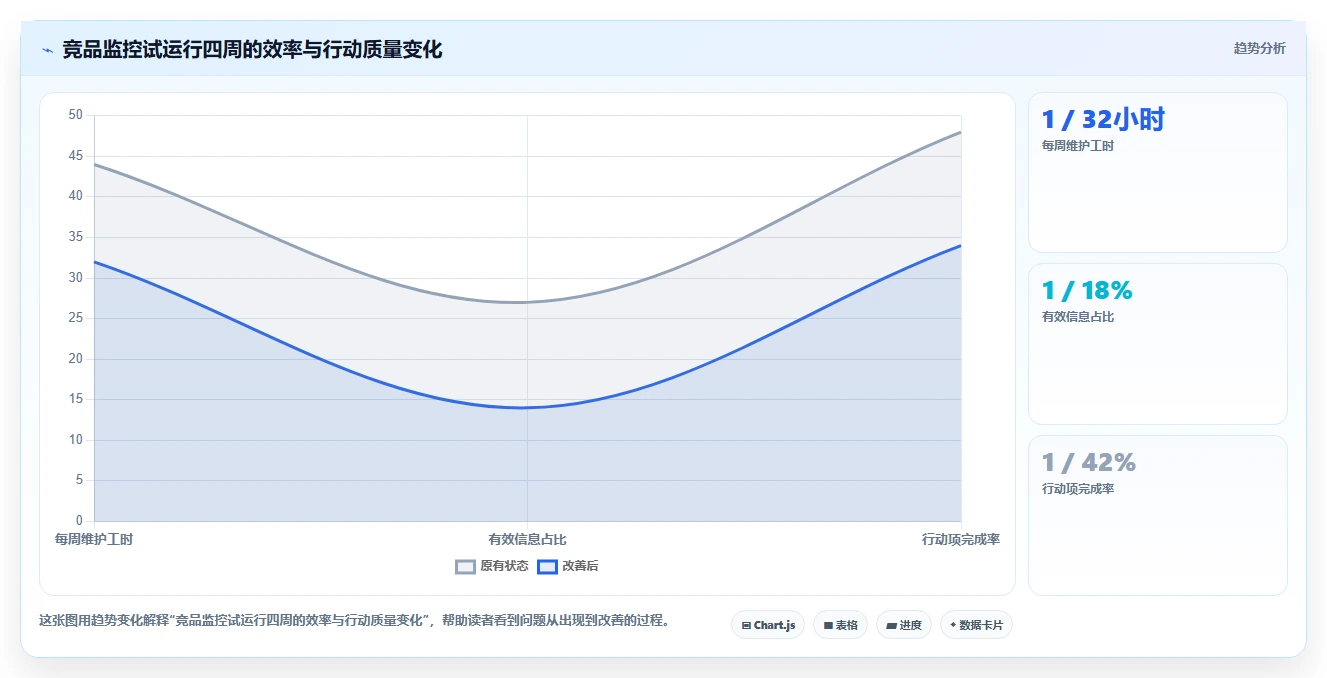
Task: Toggle the 改善后 legend entry
Action: [568, 566]
